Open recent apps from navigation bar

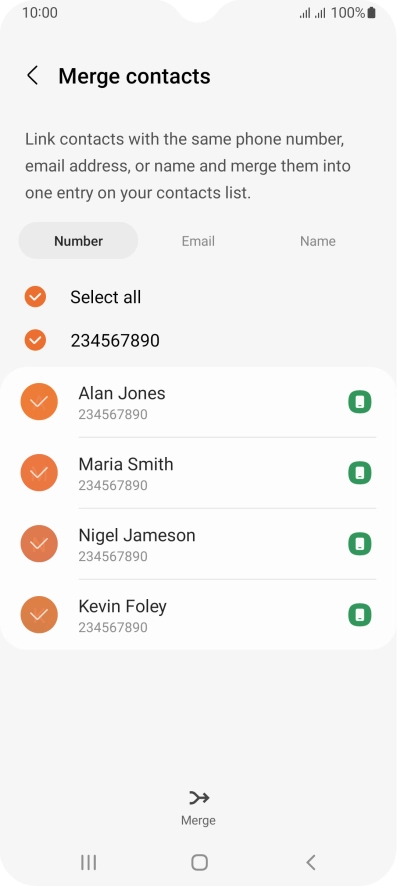click(x=89, y=862)
